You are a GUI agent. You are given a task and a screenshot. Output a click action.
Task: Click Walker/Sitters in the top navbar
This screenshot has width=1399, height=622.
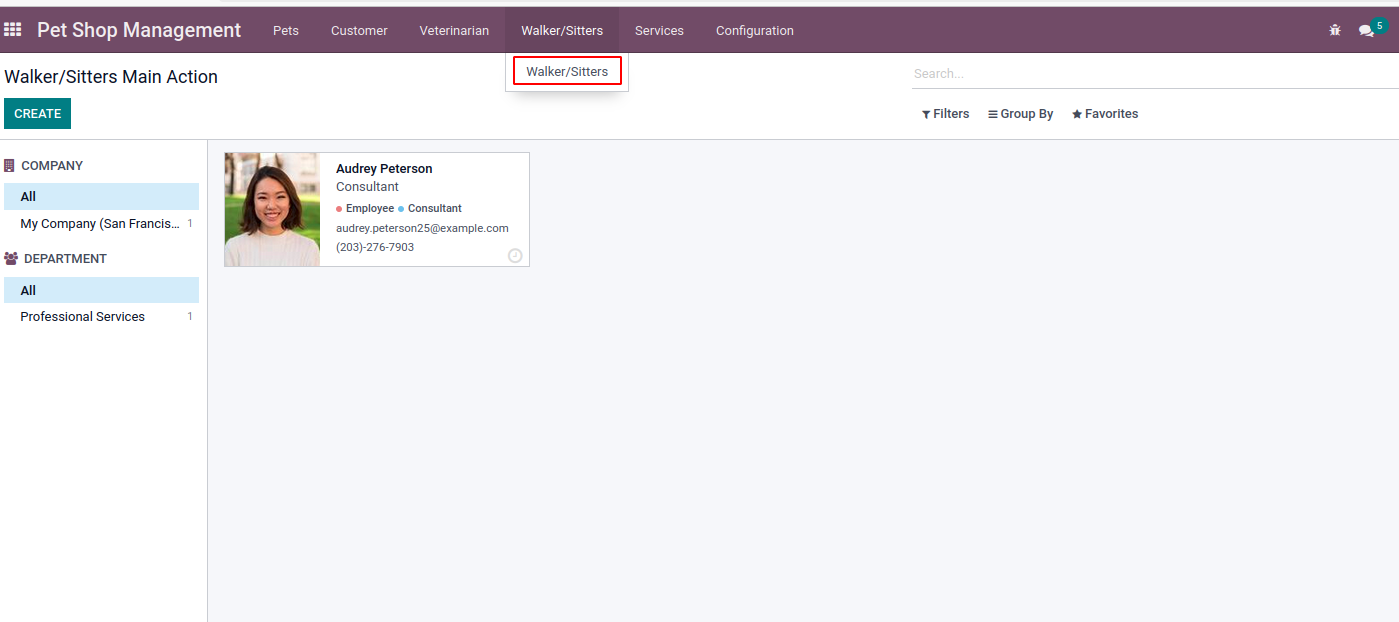pos(562,31)
